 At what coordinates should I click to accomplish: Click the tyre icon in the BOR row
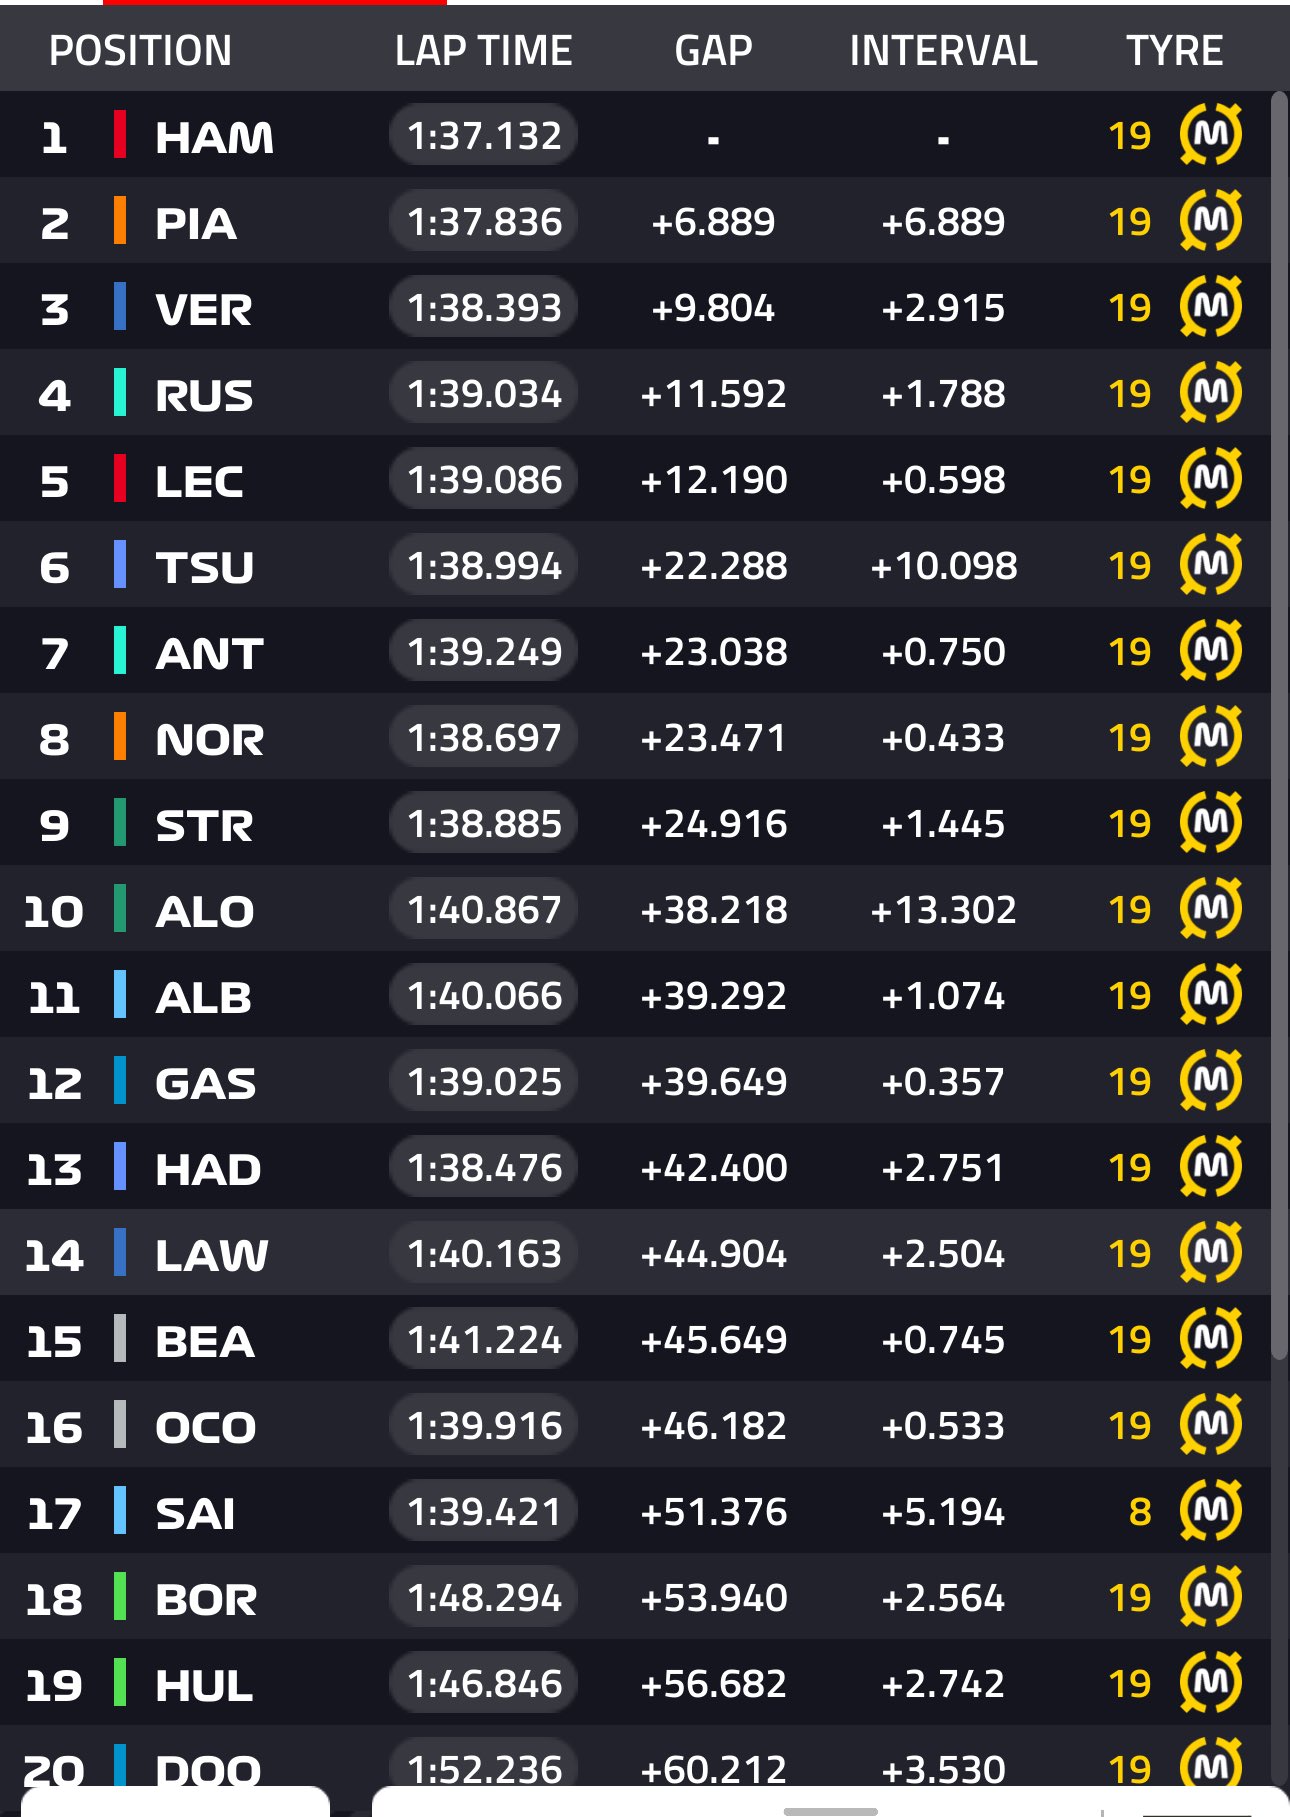coord(1211,1597)
